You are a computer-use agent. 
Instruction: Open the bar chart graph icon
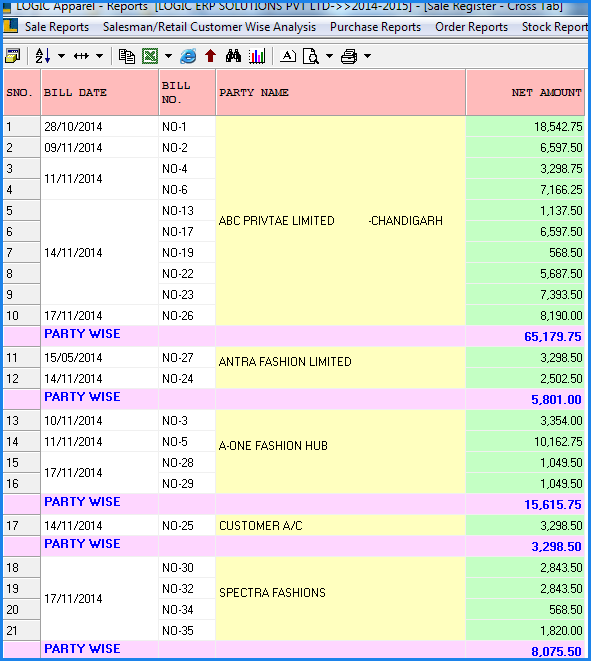(257, 56)
